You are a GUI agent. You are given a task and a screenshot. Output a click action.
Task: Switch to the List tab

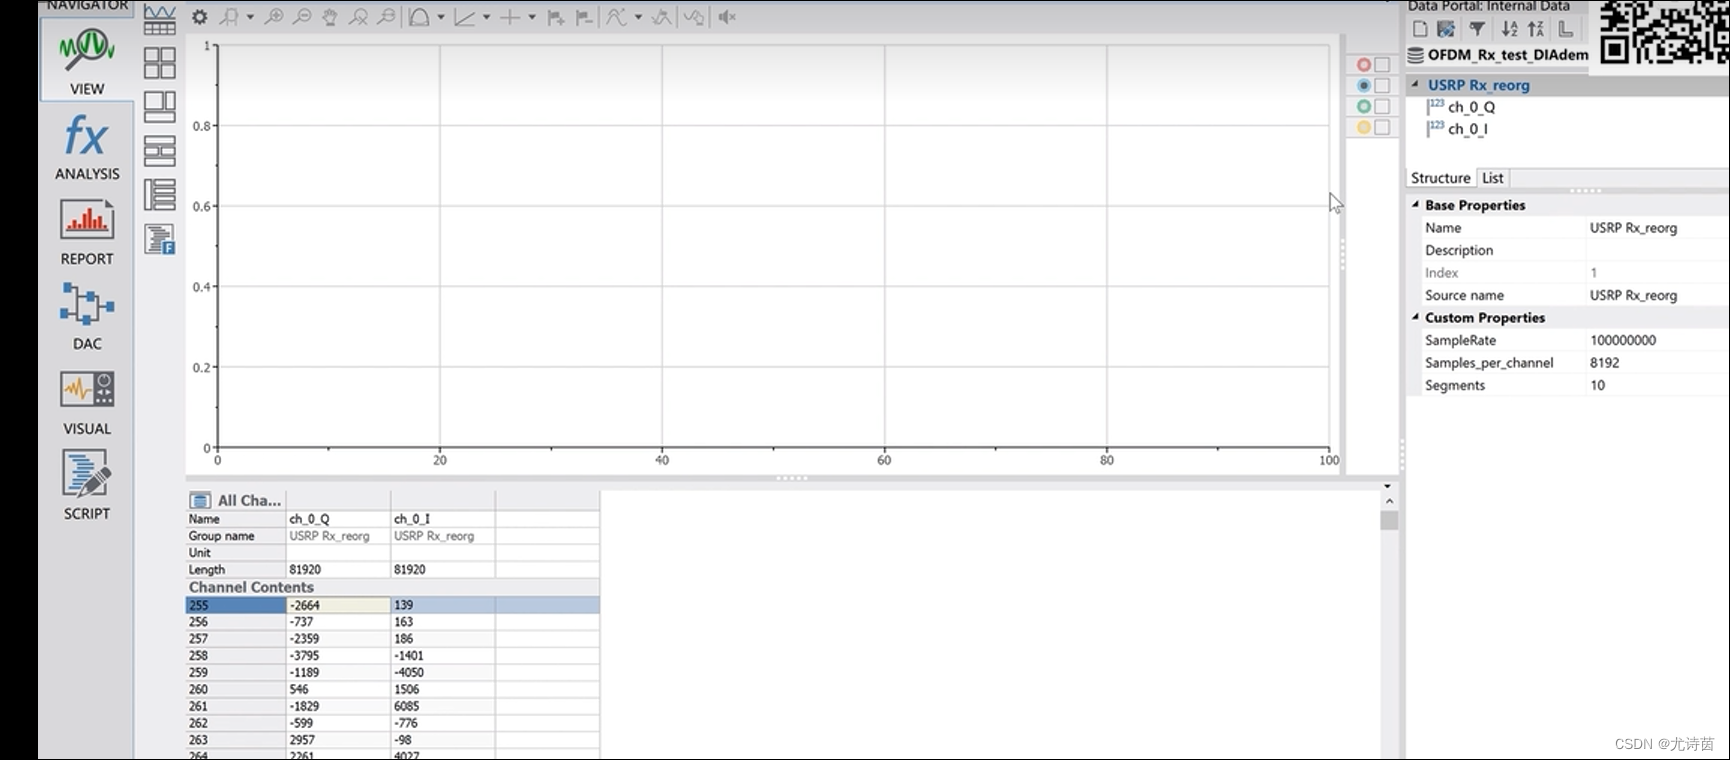(x=1492, y=178)
